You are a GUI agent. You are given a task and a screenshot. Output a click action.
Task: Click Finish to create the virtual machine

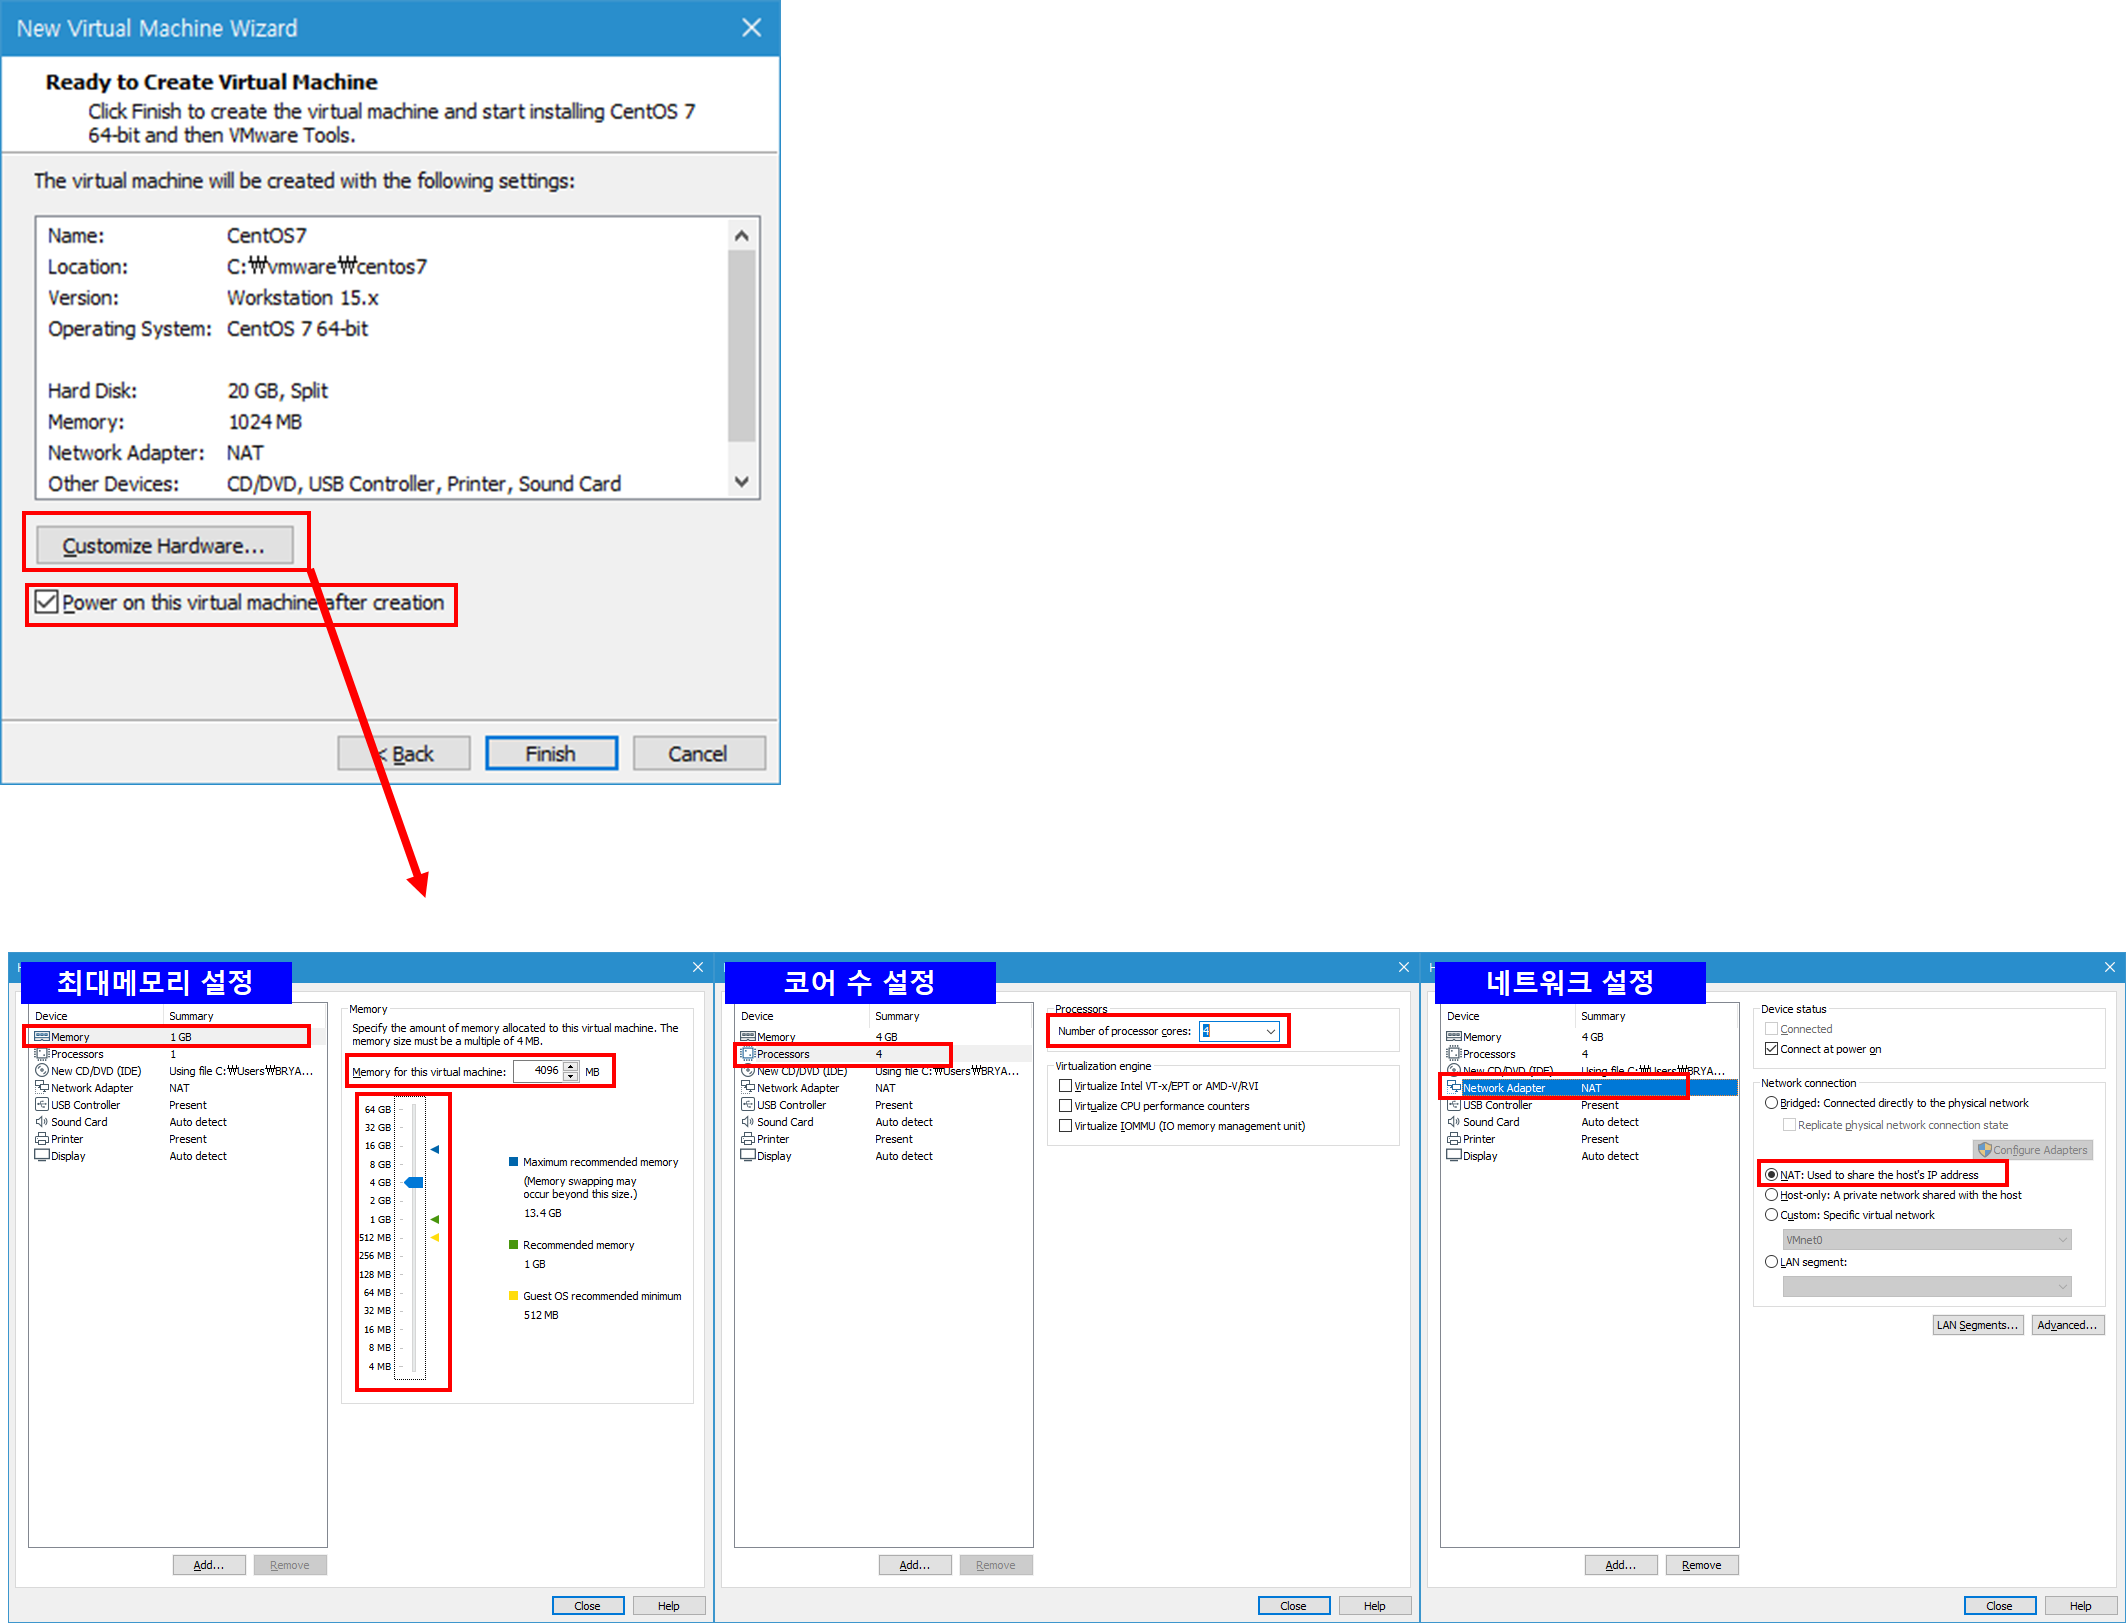pos(551,754)
